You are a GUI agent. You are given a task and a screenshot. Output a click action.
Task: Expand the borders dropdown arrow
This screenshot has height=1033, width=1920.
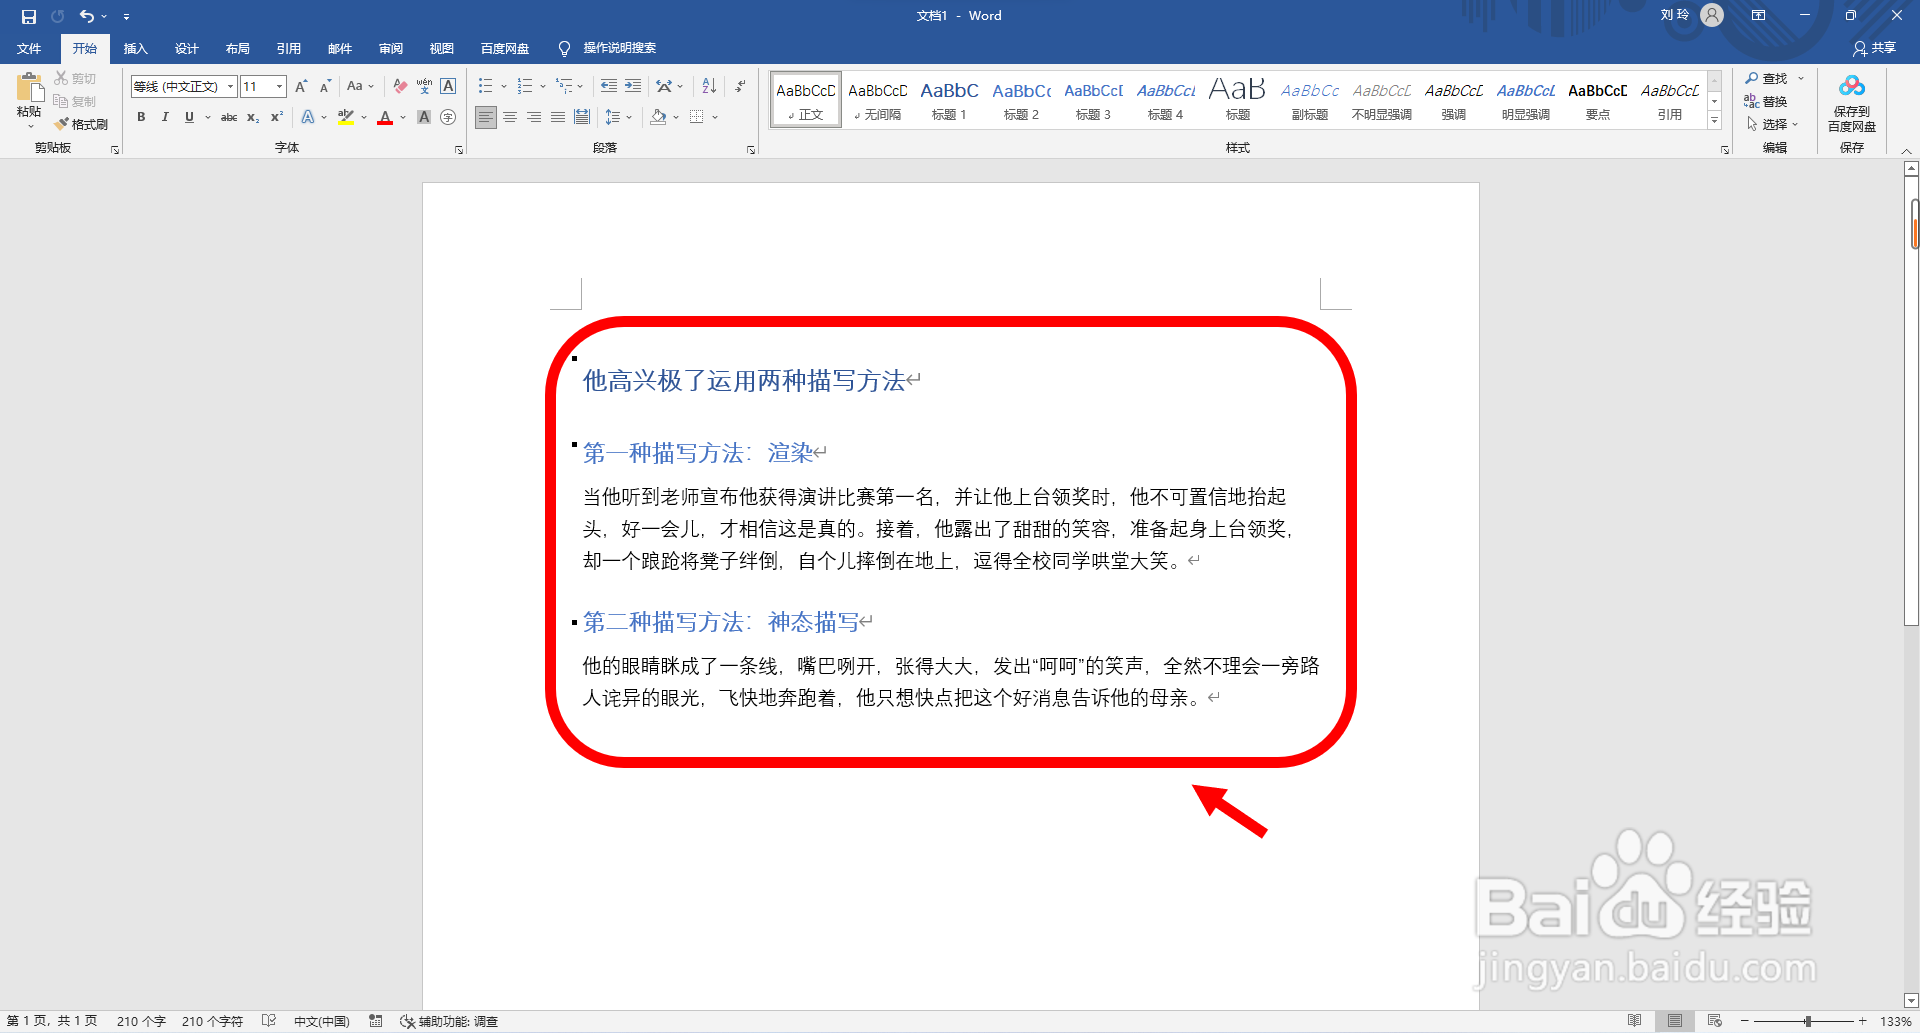tap(715, 117)
